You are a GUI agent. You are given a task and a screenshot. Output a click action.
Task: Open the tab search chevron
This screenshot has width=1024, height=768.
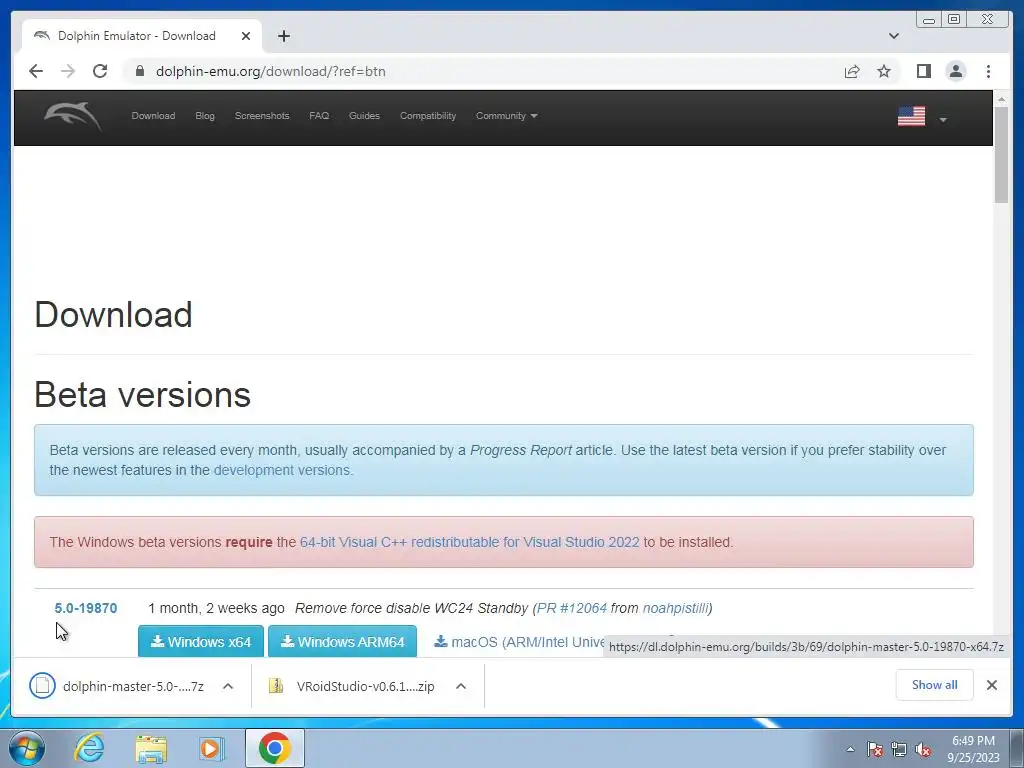893,36
